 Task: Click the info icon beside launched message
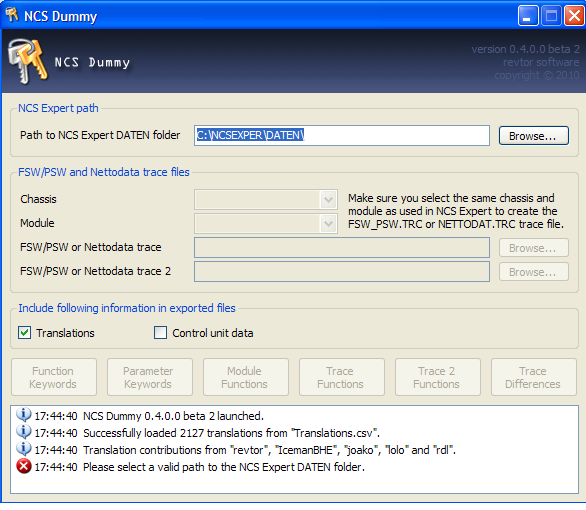(24, 415)
